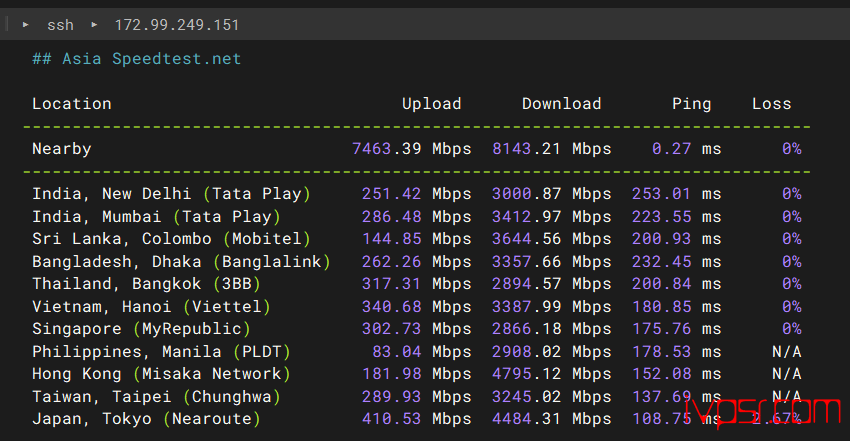Image resolution: width=850 pixels, height=441 pixels.
Task: Click the Download column header
Action: 562,103
